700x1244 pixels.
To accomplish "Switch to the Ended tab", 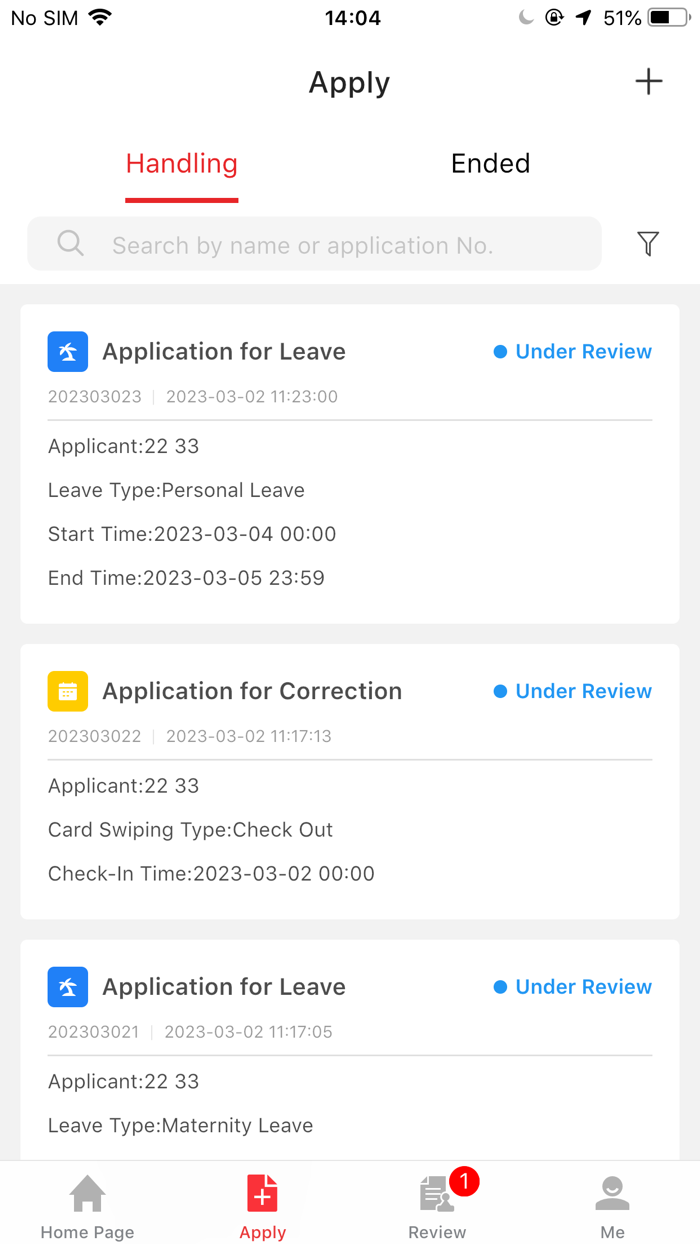I will click(x=490, y=163).
